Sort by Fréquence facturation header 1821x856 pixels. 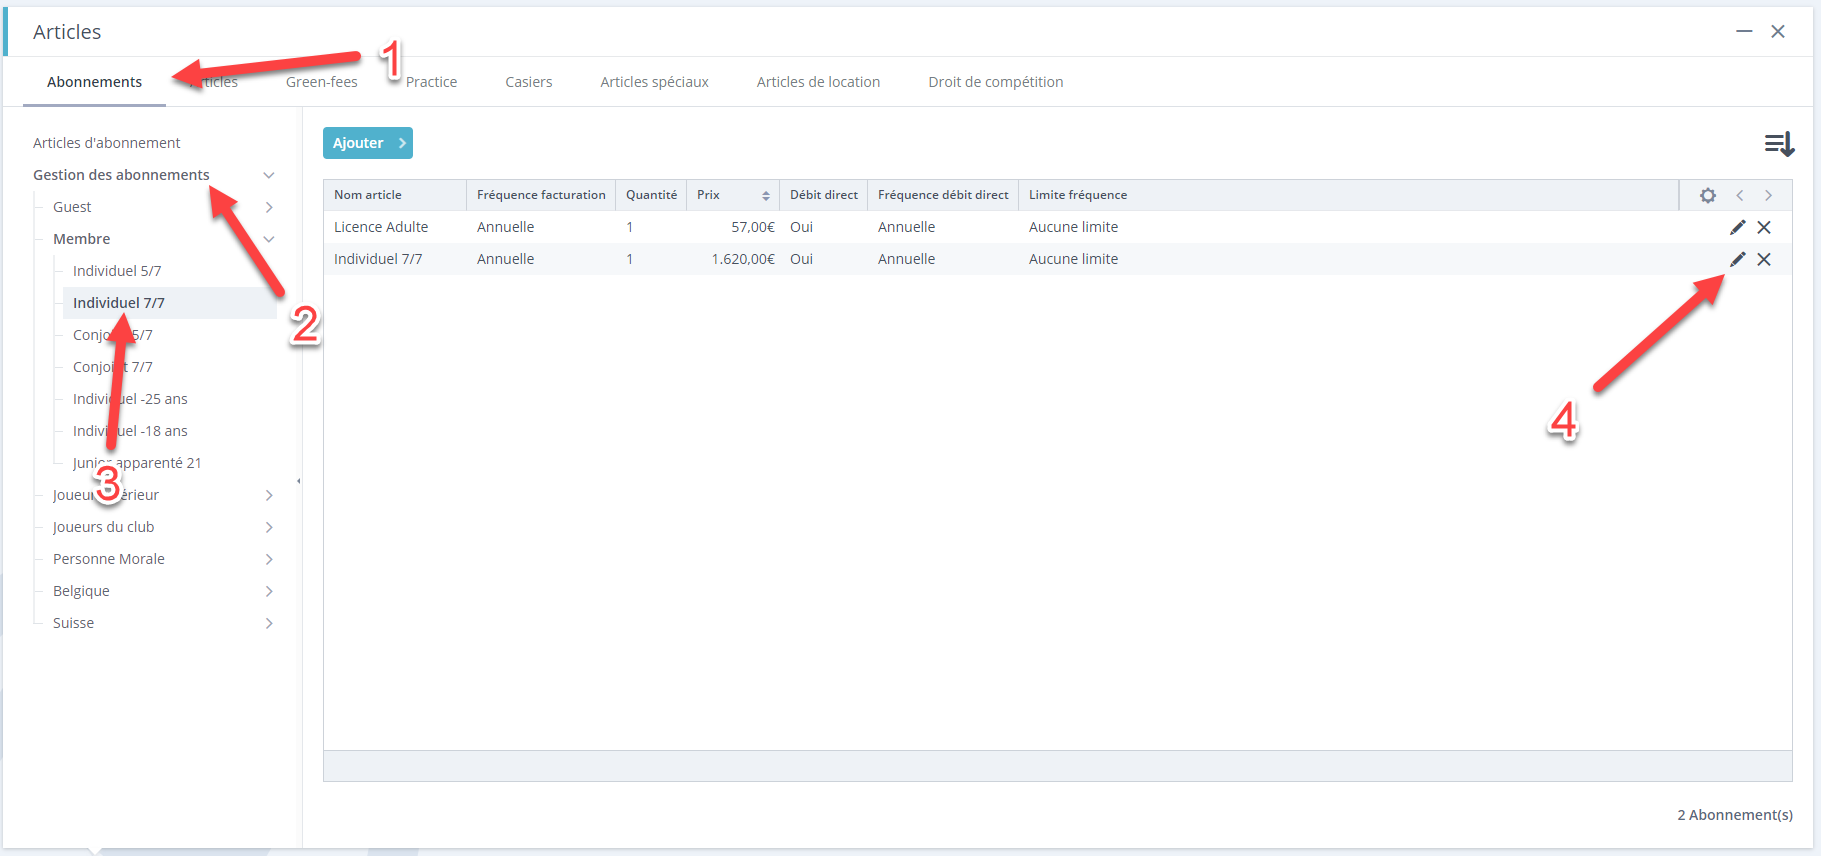[541, 195]
